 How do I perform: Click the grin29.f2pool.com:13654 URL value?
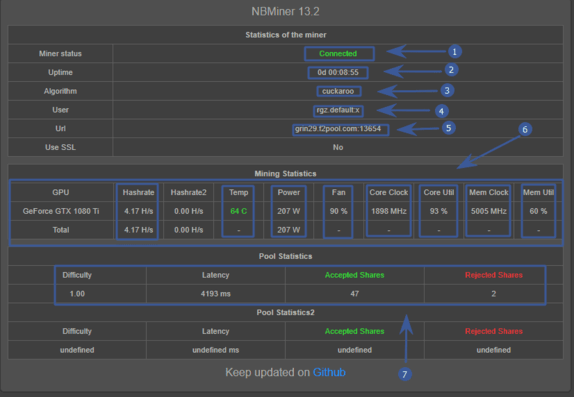click(338, 129)
